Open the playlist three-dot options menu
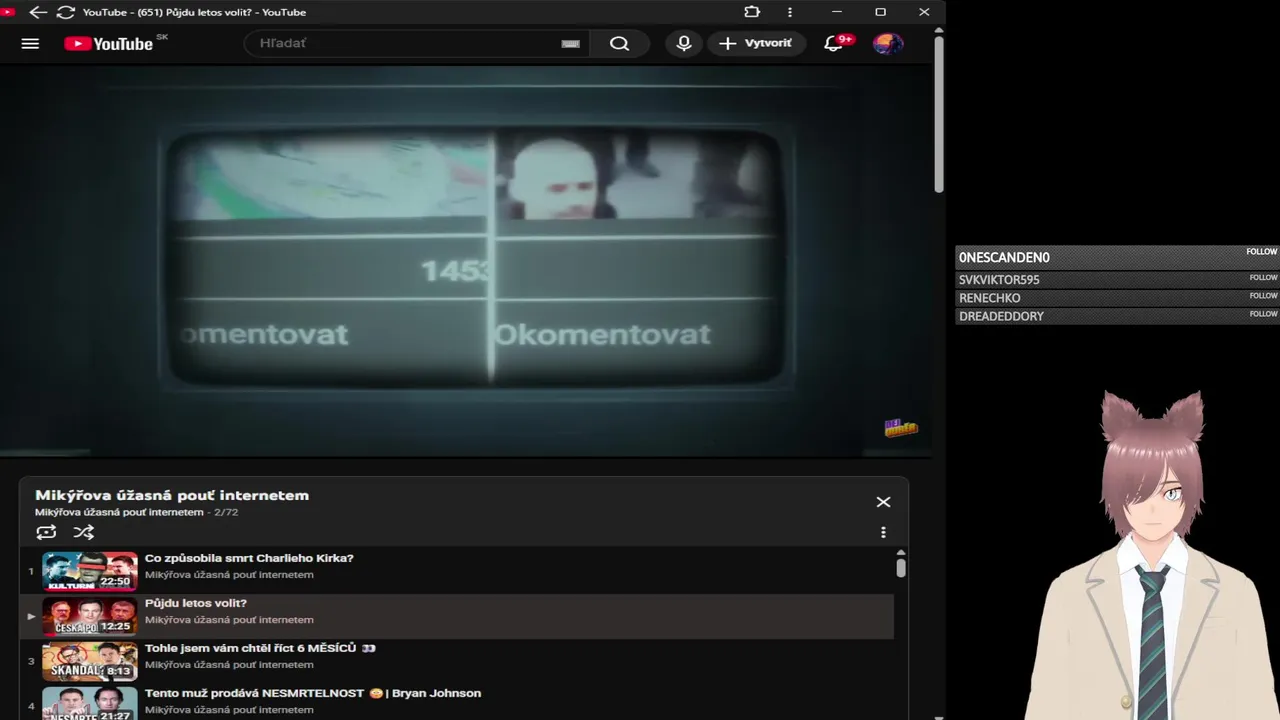Screen dimensions: 1280x720 pyautogui.click(x=883, y=533)
